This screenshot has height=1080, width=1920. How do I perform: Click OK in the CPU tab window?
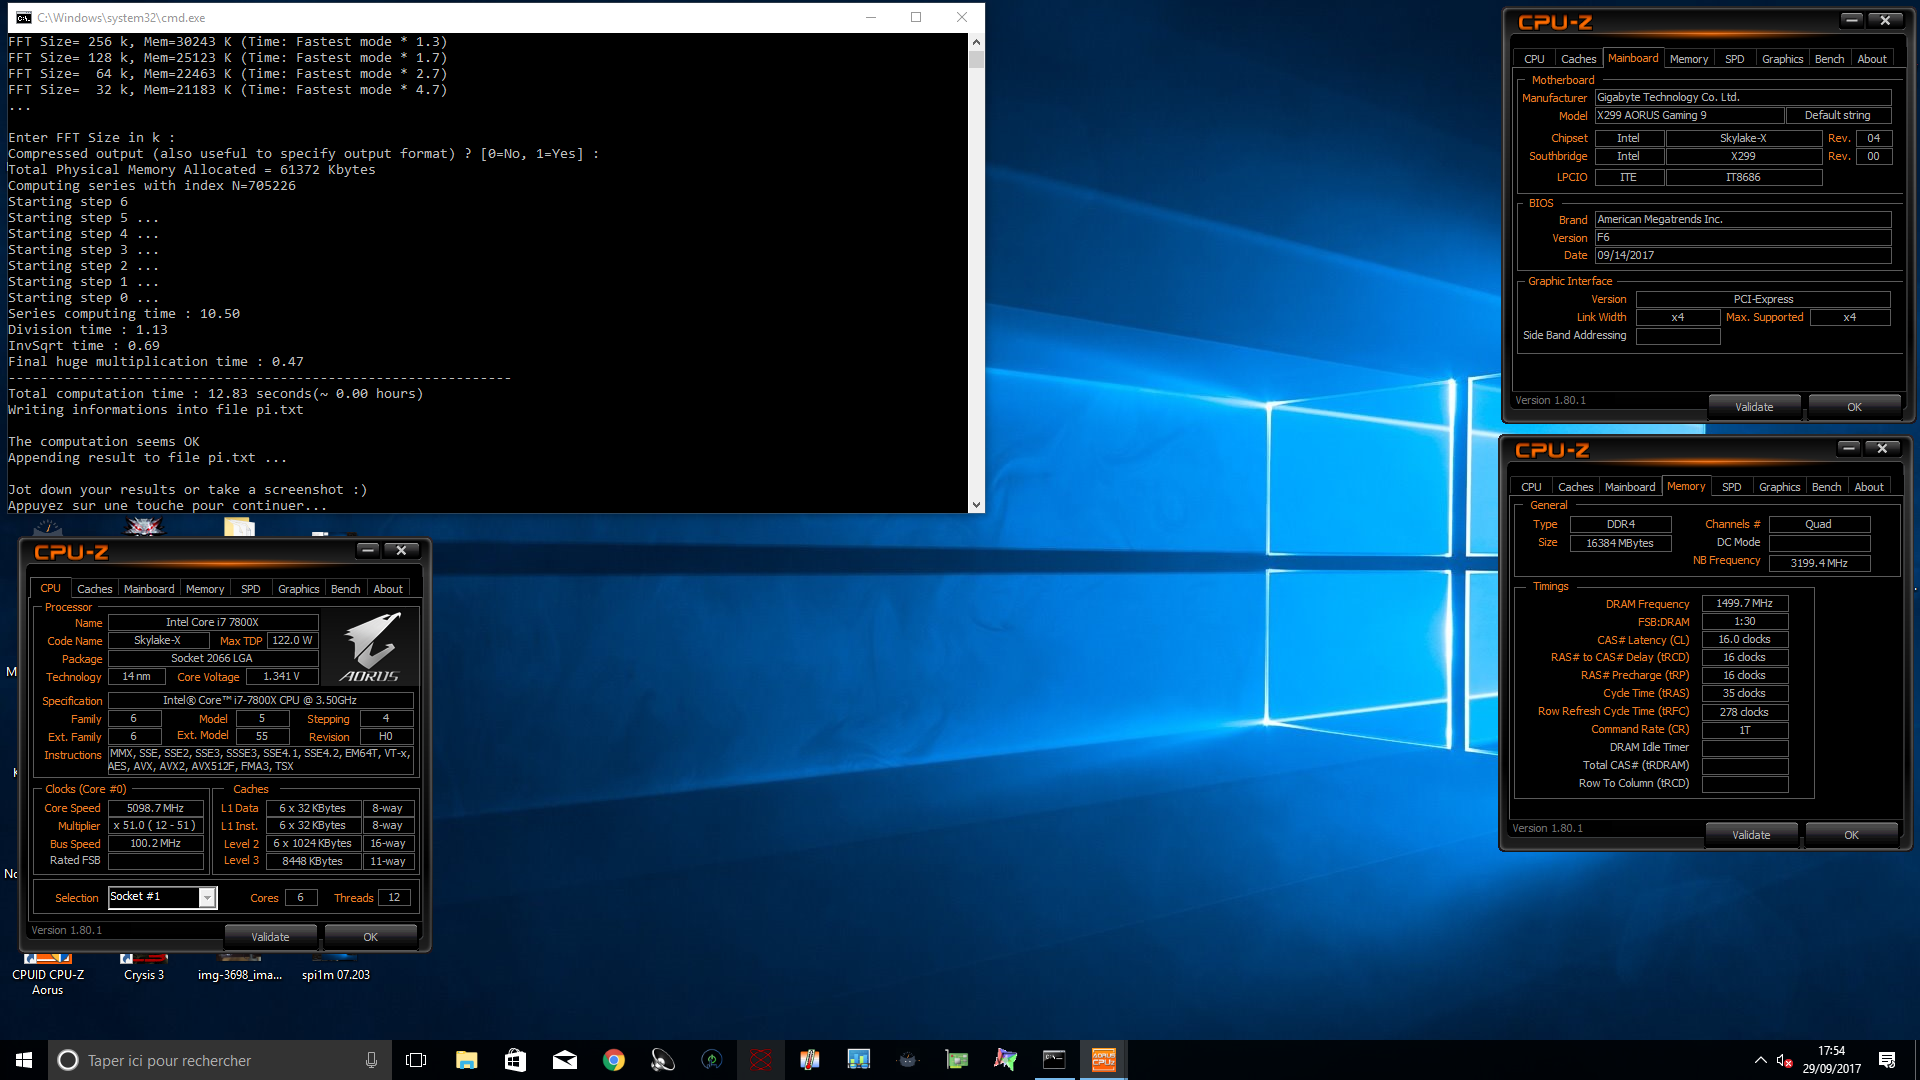pos(370,937)
